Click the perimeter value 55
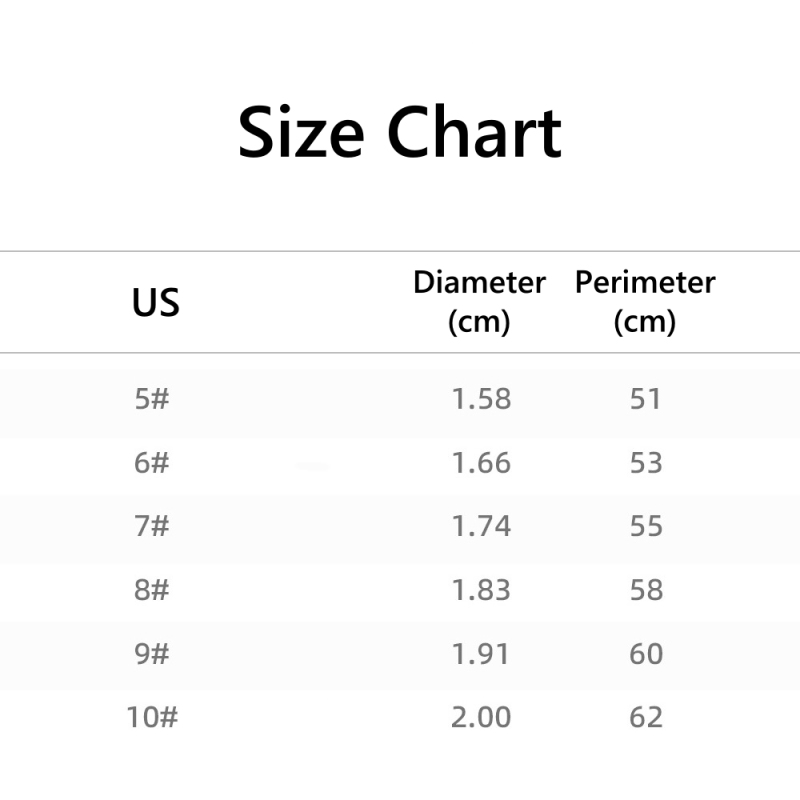Image resolution: width=800 pixels, height=800 pixels. click(646, 526)
